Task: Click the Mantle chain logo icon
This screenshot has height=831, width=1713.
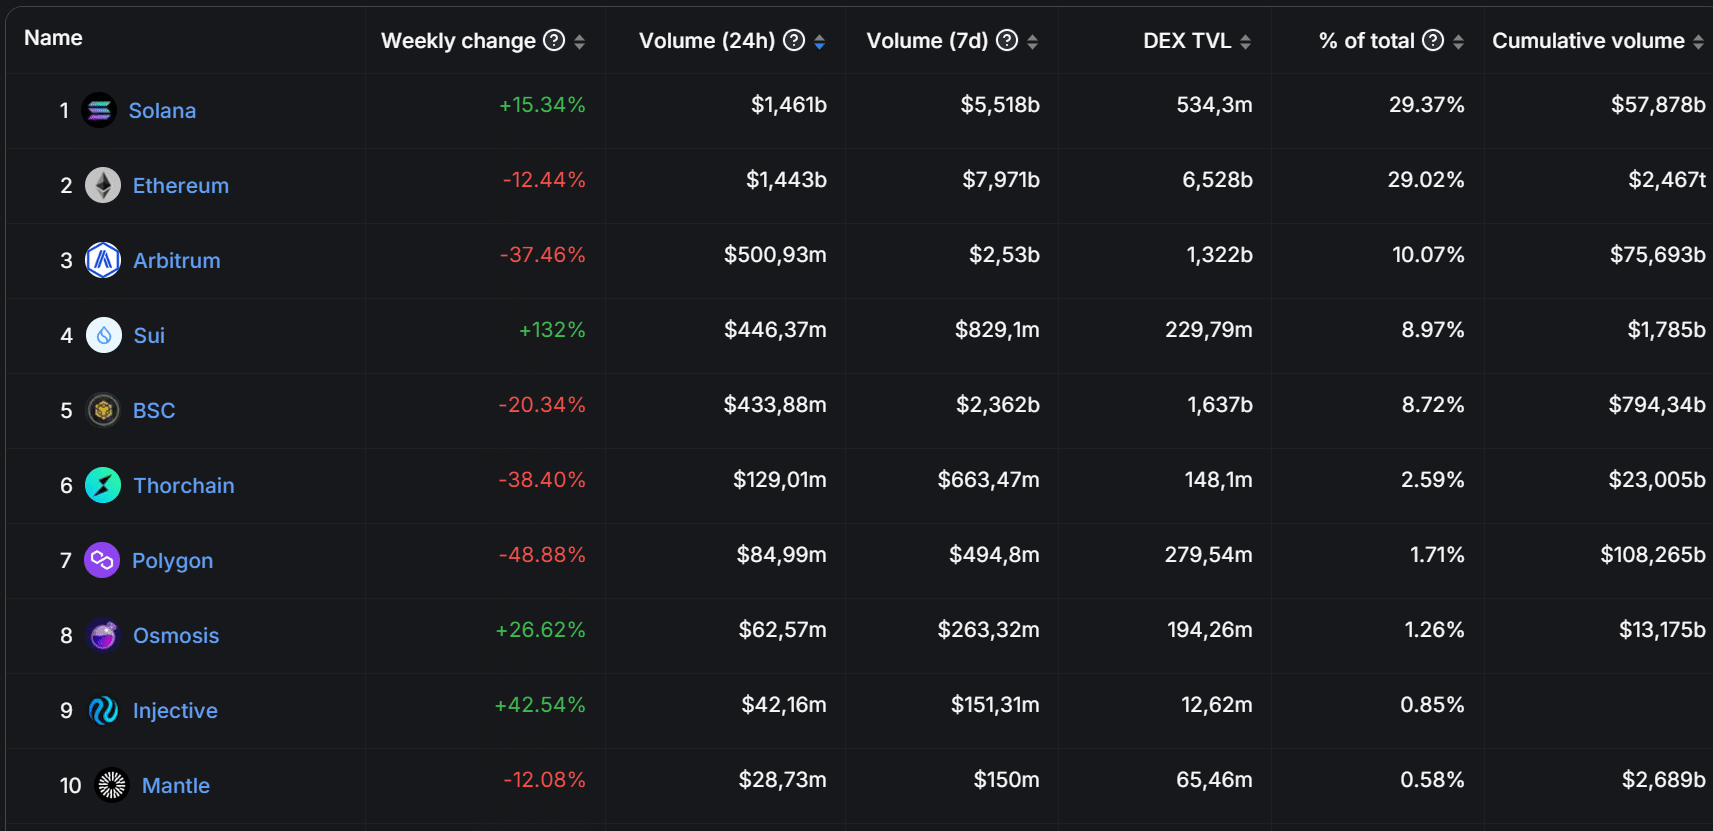Action: click(112, 785)
